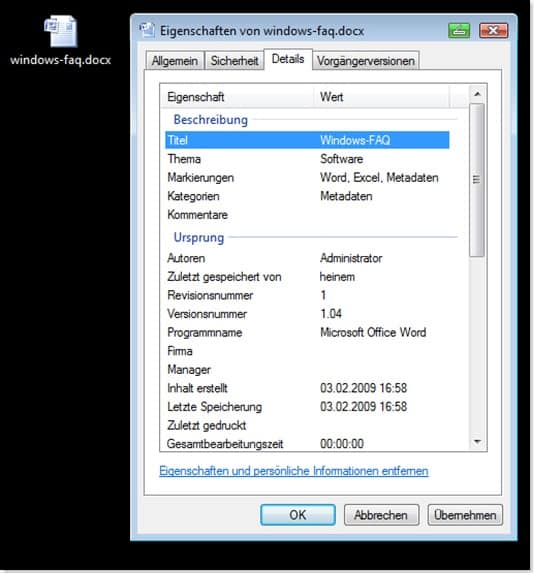Select the 'Zuletzt gespeichert von' row
Image resolution: width=534 pixels, height=574 pixels.
(x=307, y=277)
